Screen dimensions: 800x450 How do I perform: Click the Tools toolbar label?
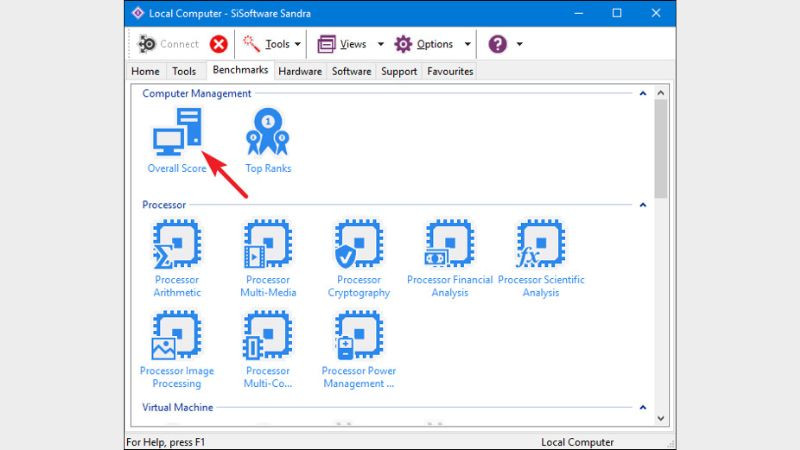click(278, 44)
